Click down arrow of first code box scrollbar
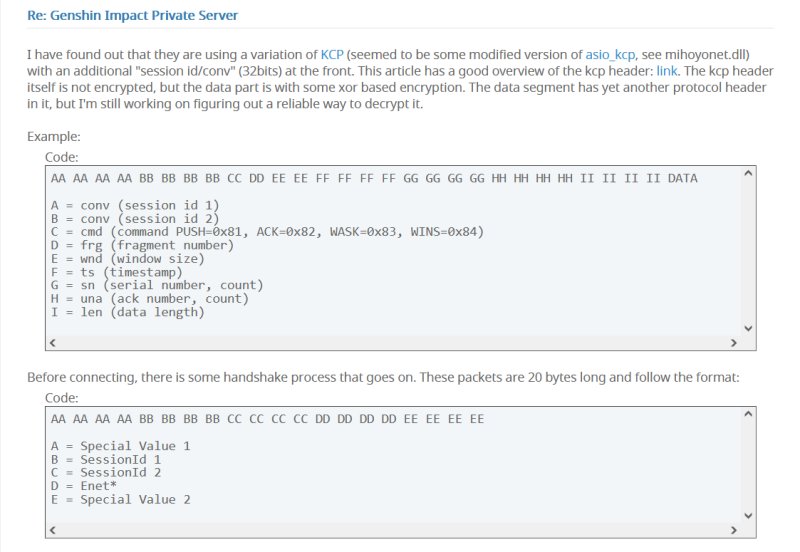The height and width of the screenshot is (552, 800). coord(748,329)
